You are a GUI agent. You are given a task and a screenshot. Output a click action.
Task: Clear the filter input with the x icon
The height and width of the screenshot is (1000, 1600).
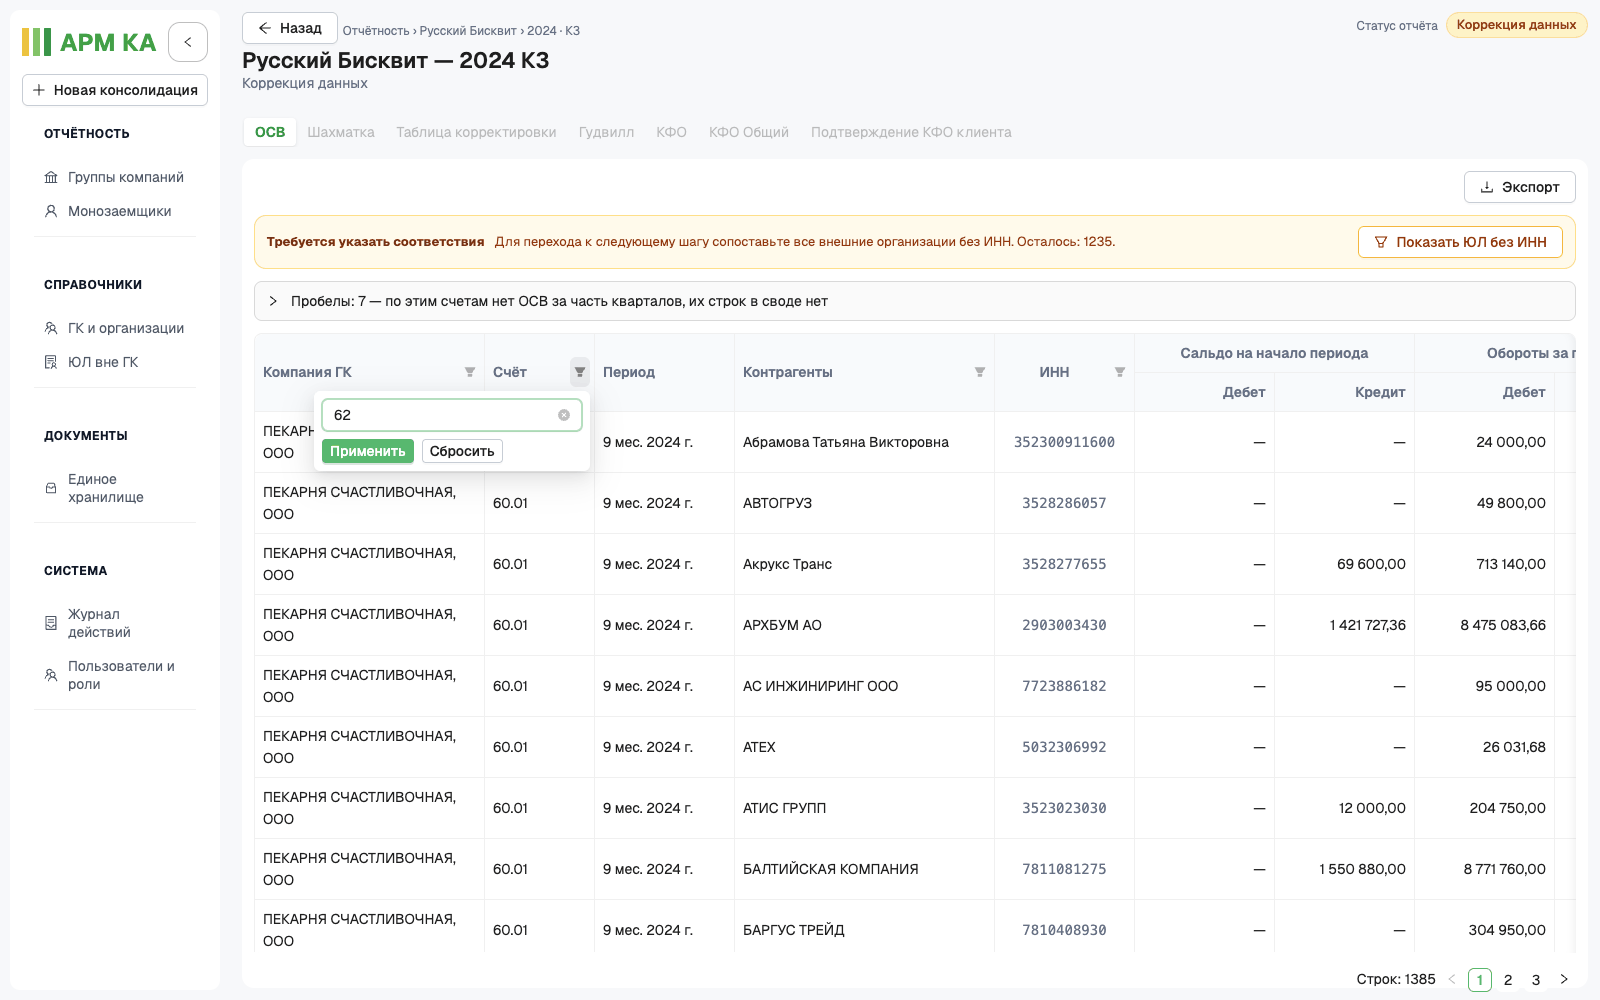(564, 415)
